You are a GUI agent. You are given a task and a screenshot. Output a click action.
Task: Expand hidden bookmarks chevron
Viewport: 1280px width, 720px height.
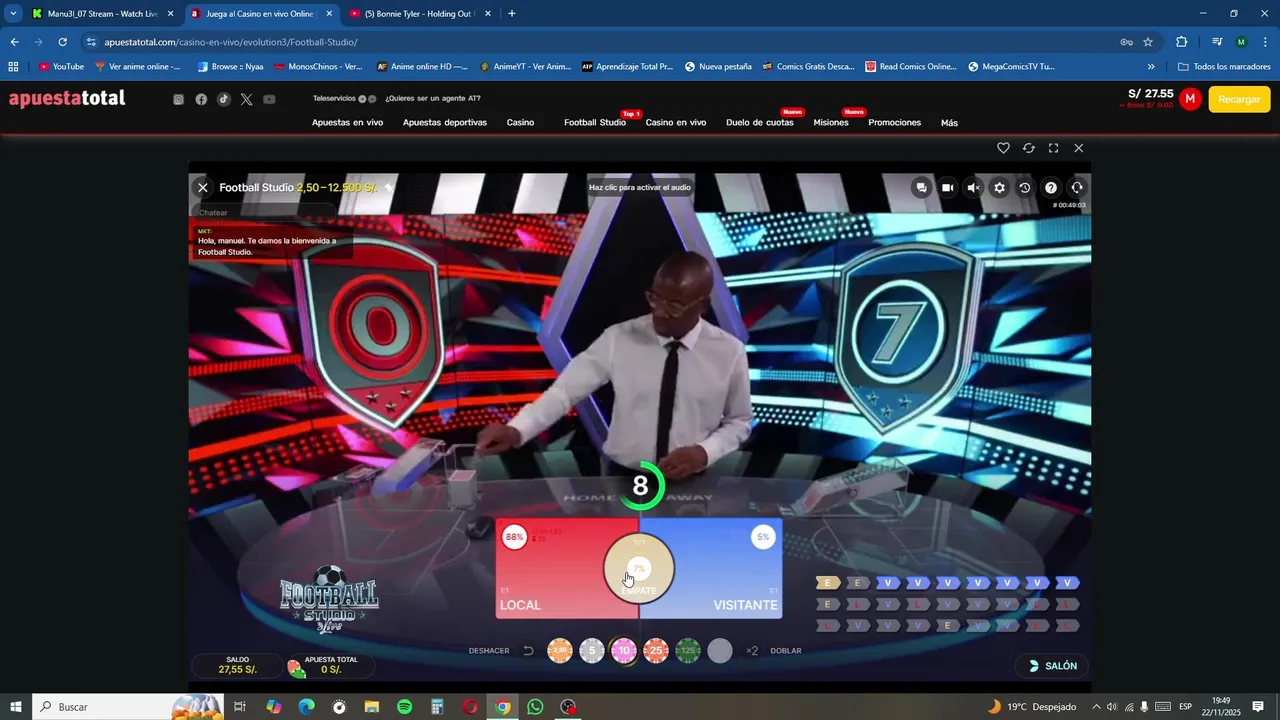pos(1151,67)
